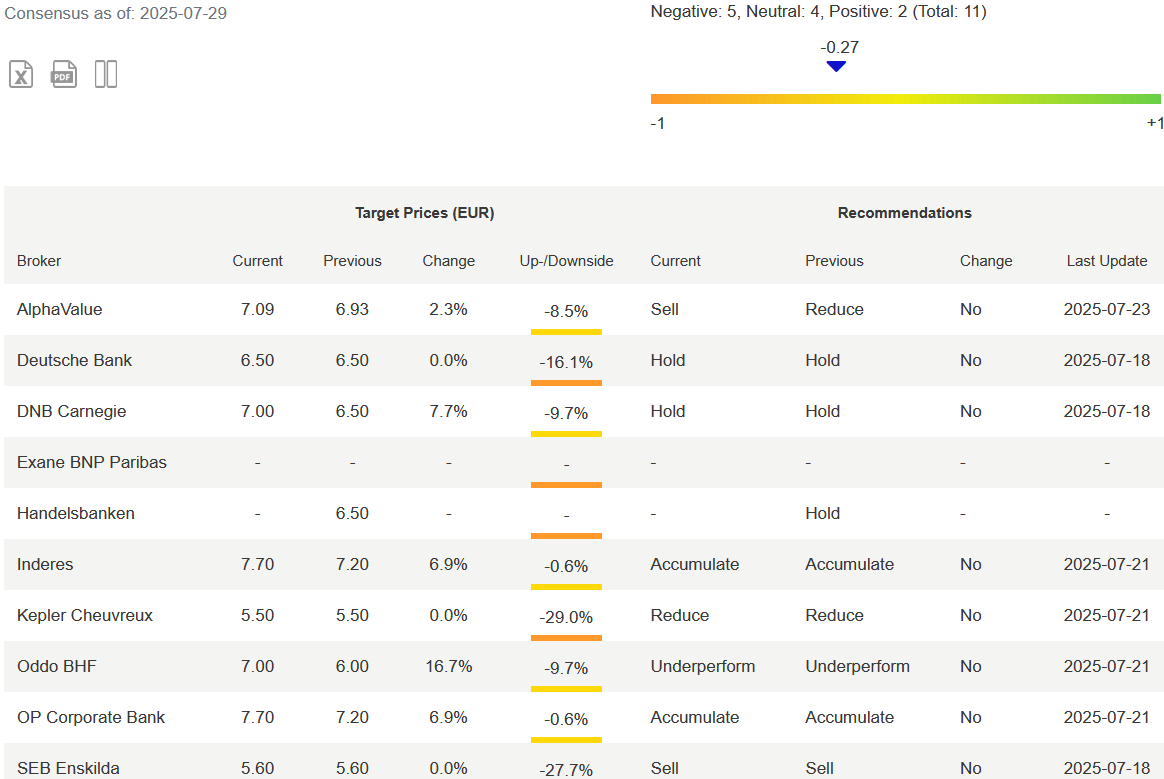Viewport: 1164px width, 779px height.
Task: Click Up-/Downside column header
Action: 566,261
